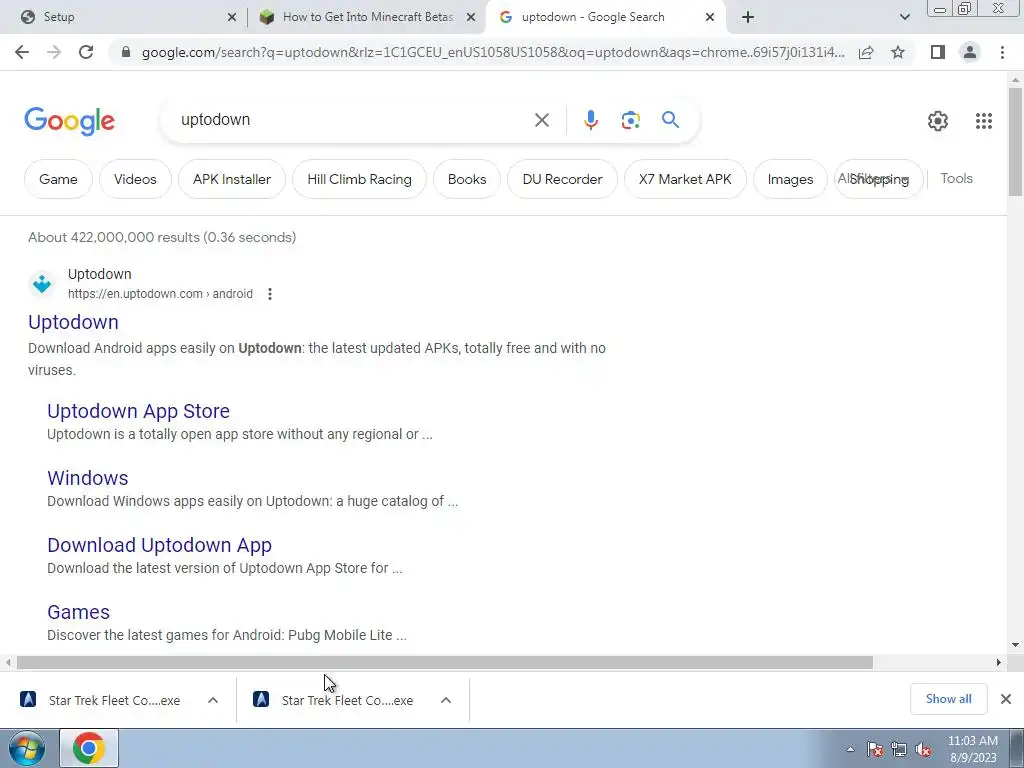Expand options for second Star Trek download
The image size is (1024, 768).
click(x=446, y=700)
